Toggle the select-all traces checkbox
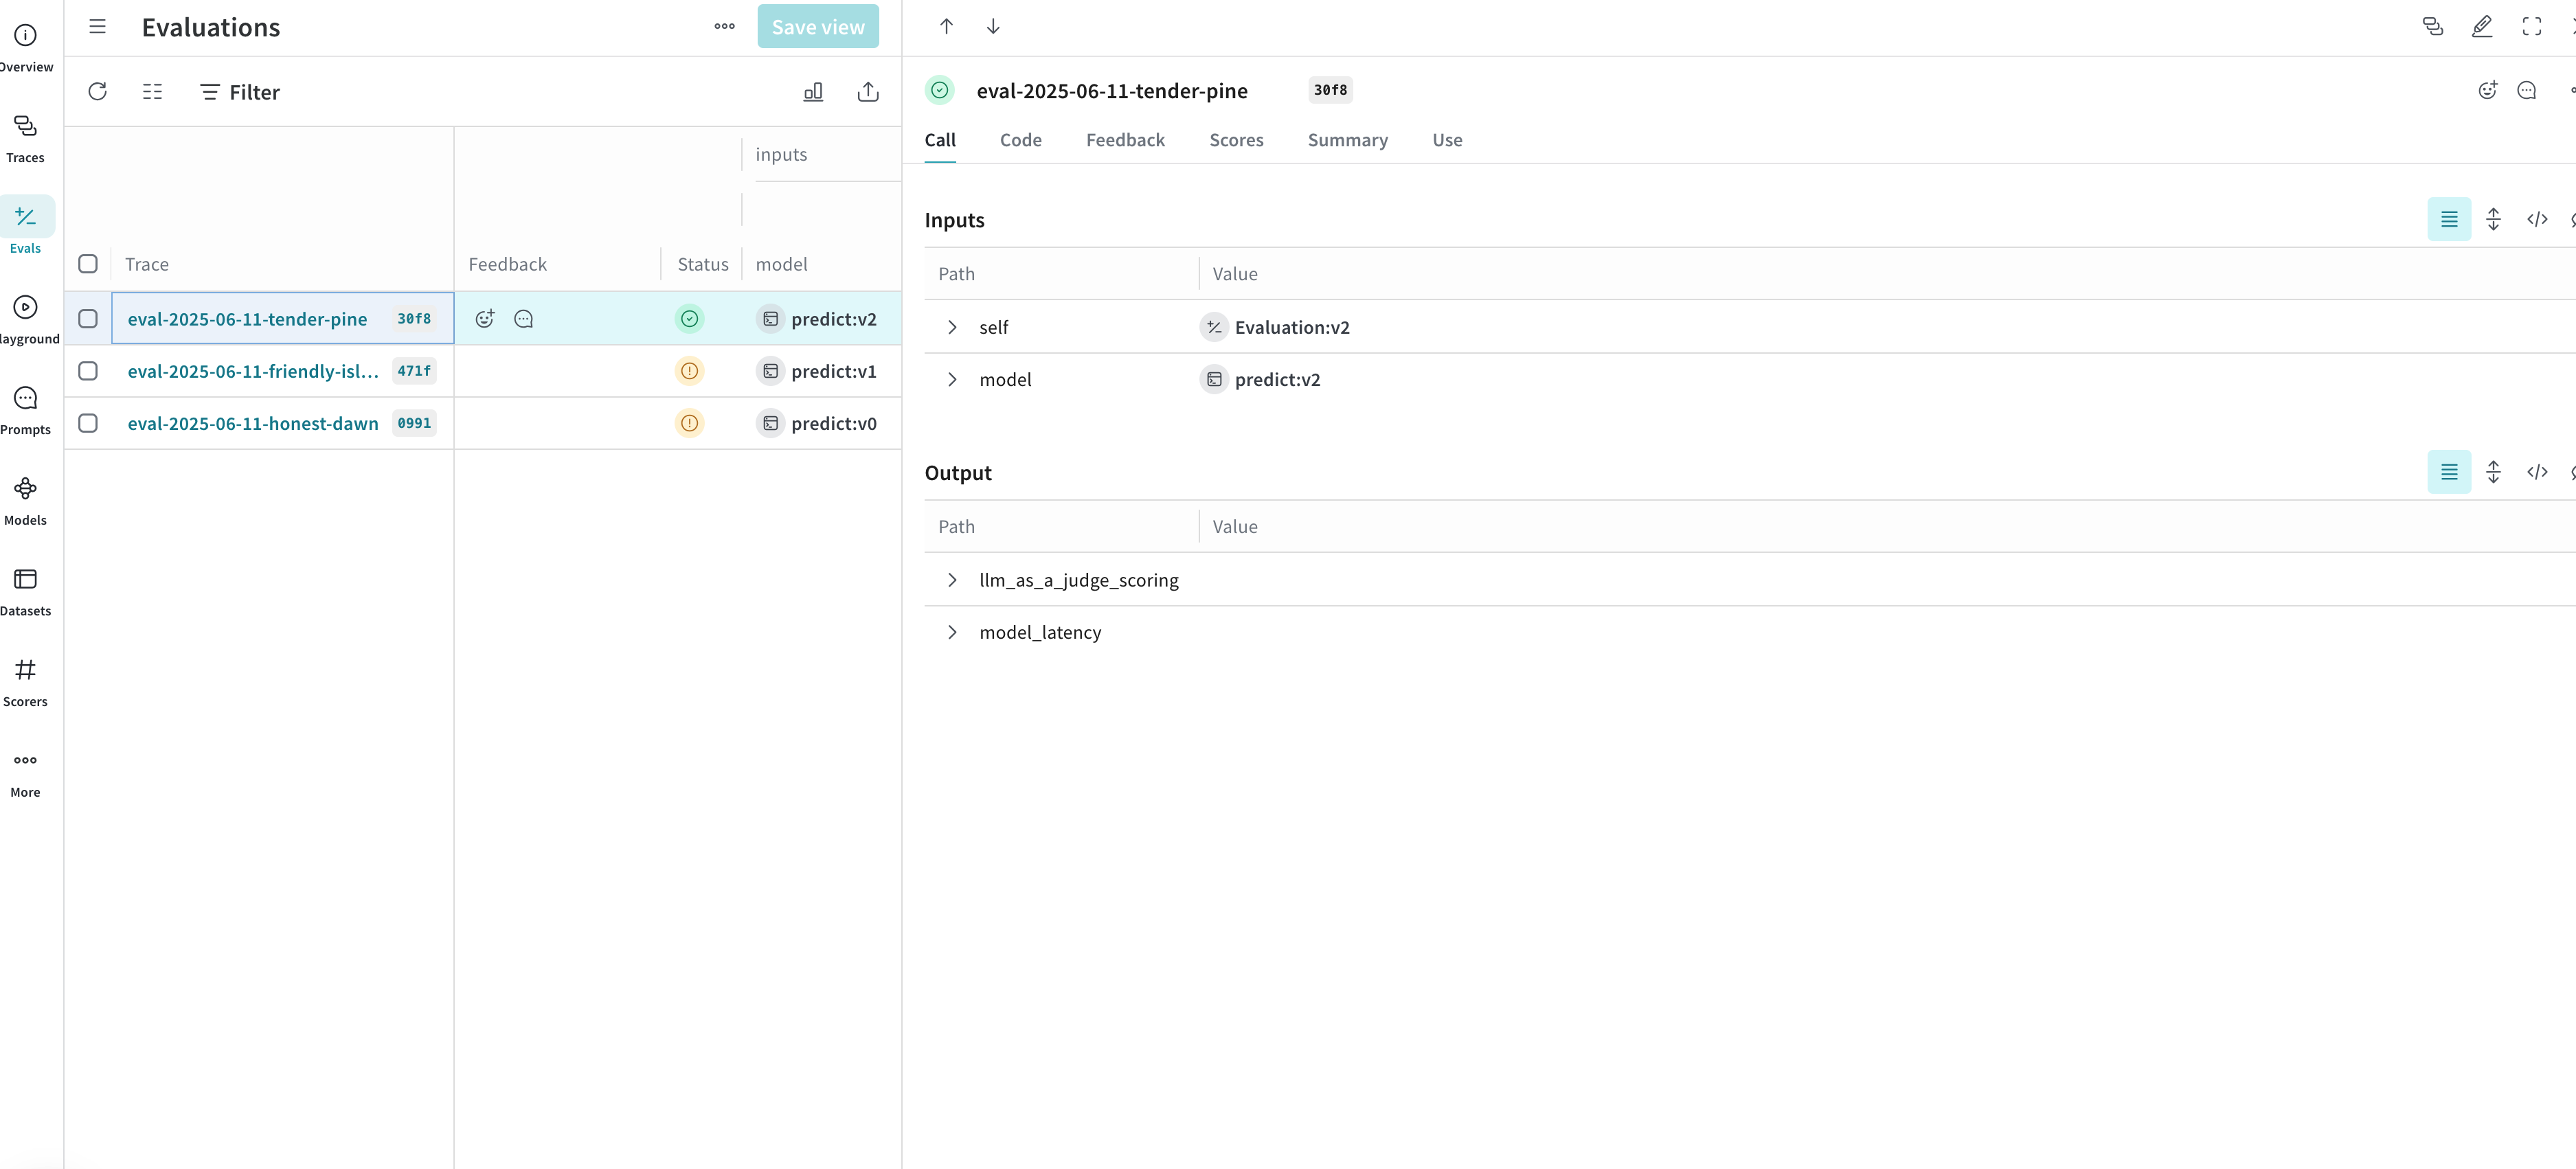The height and width of the screenshot is (1169, 2576). tap(88, 264)
